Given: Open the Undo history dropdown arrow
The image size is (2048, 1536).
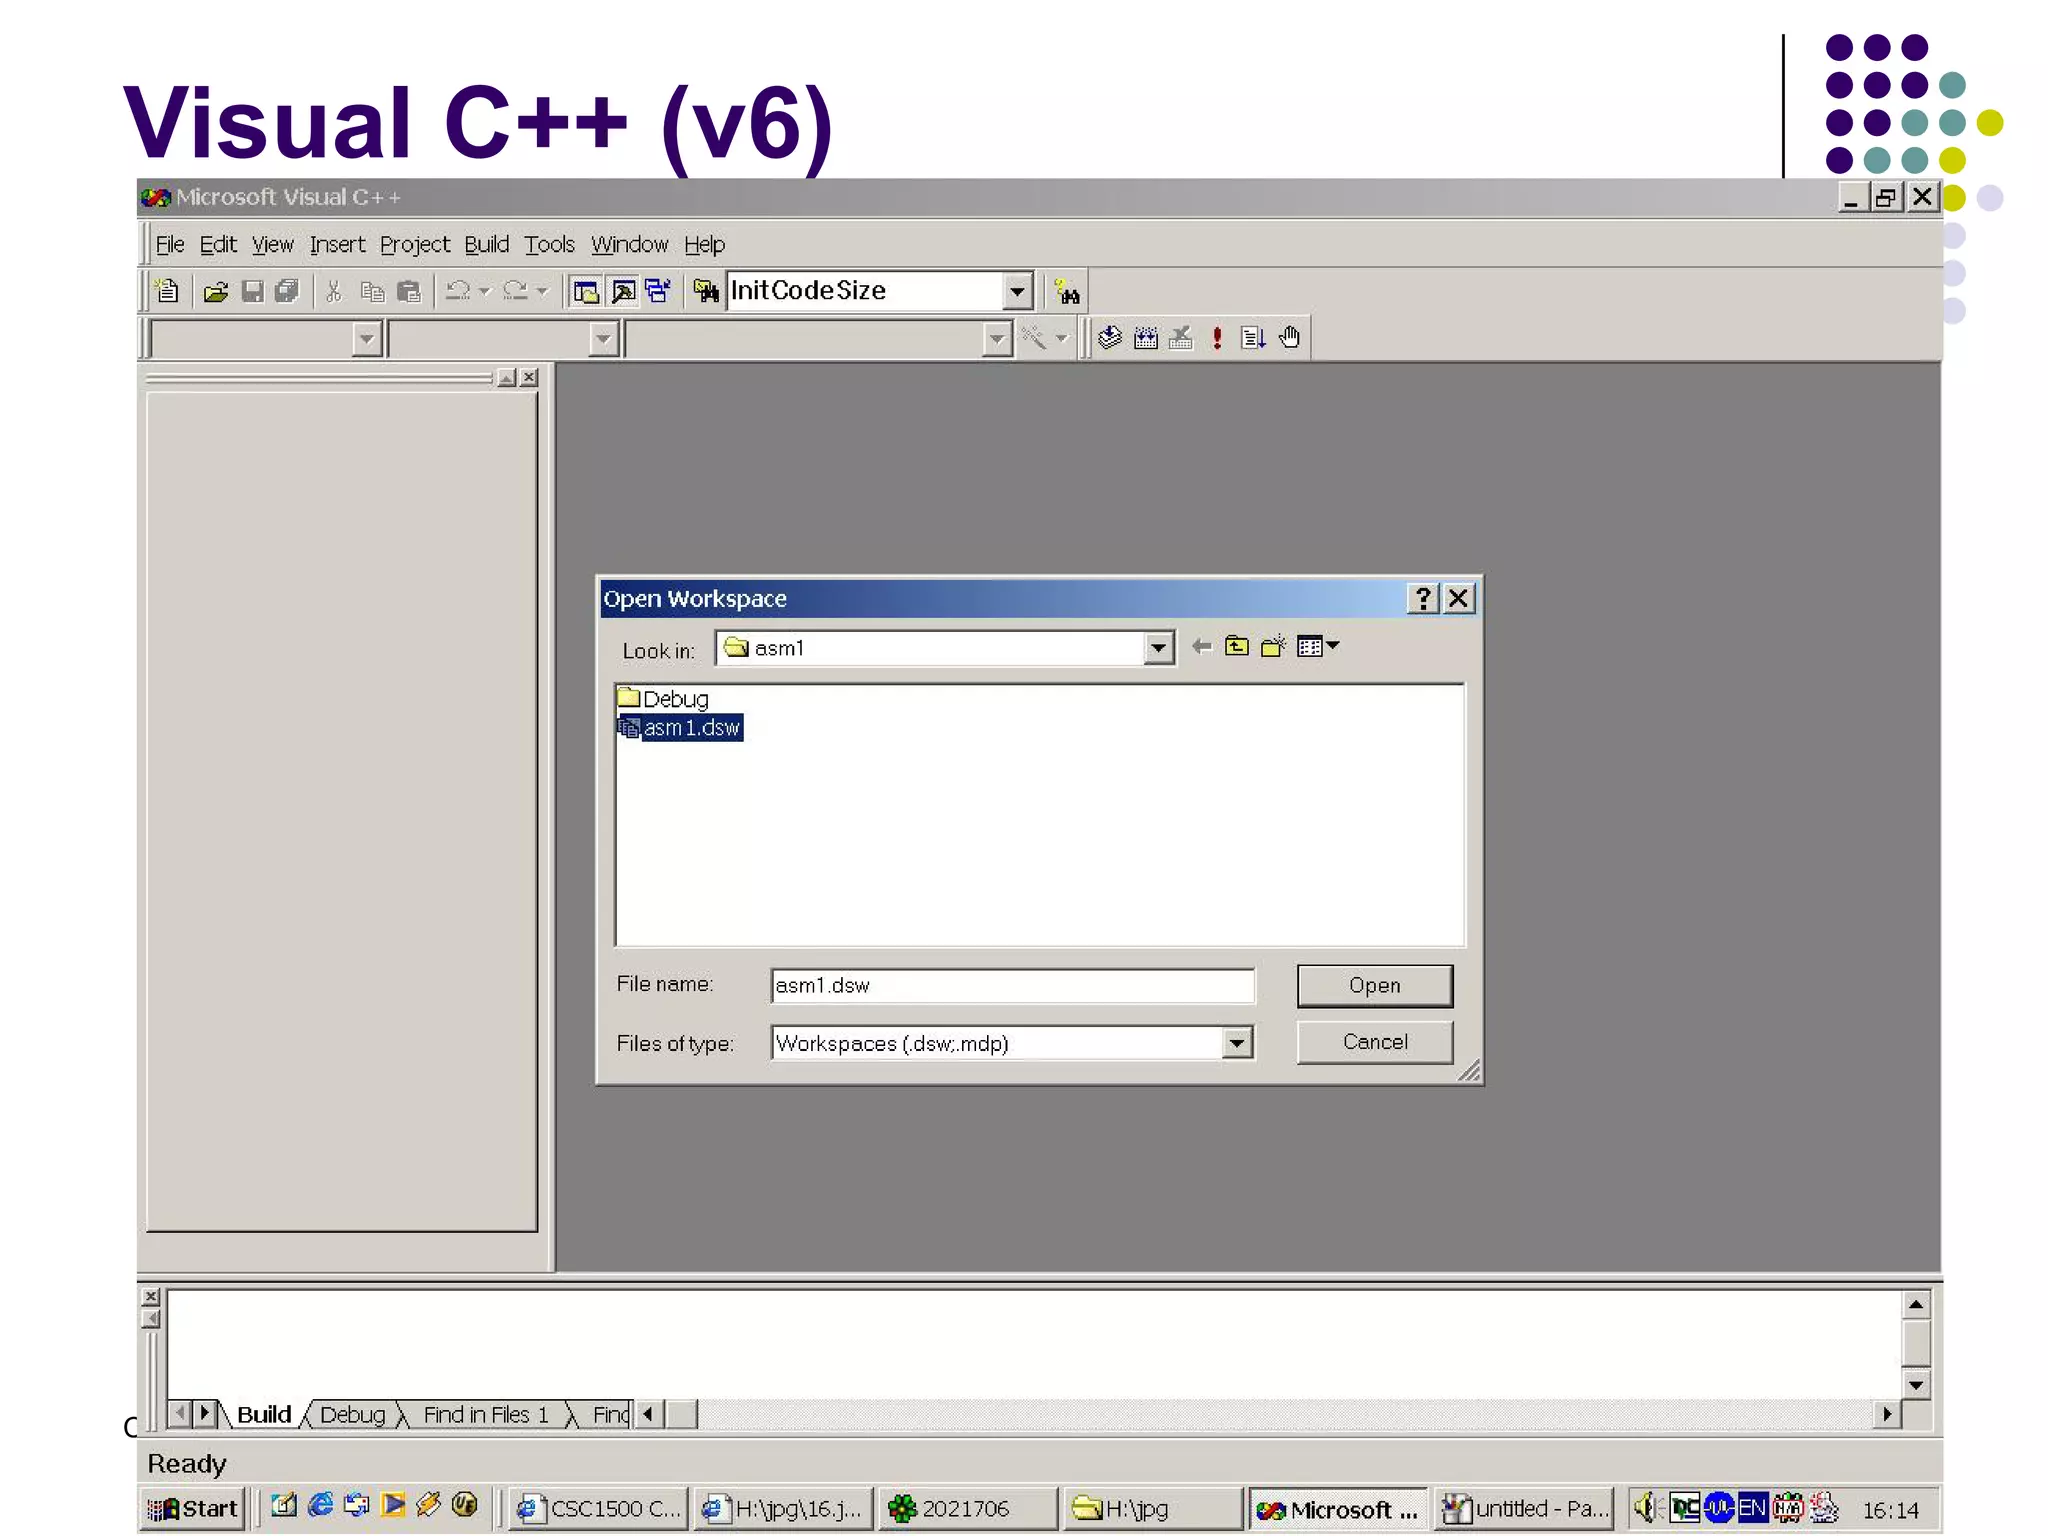Looking at the screenshot, I should point(485,291).
